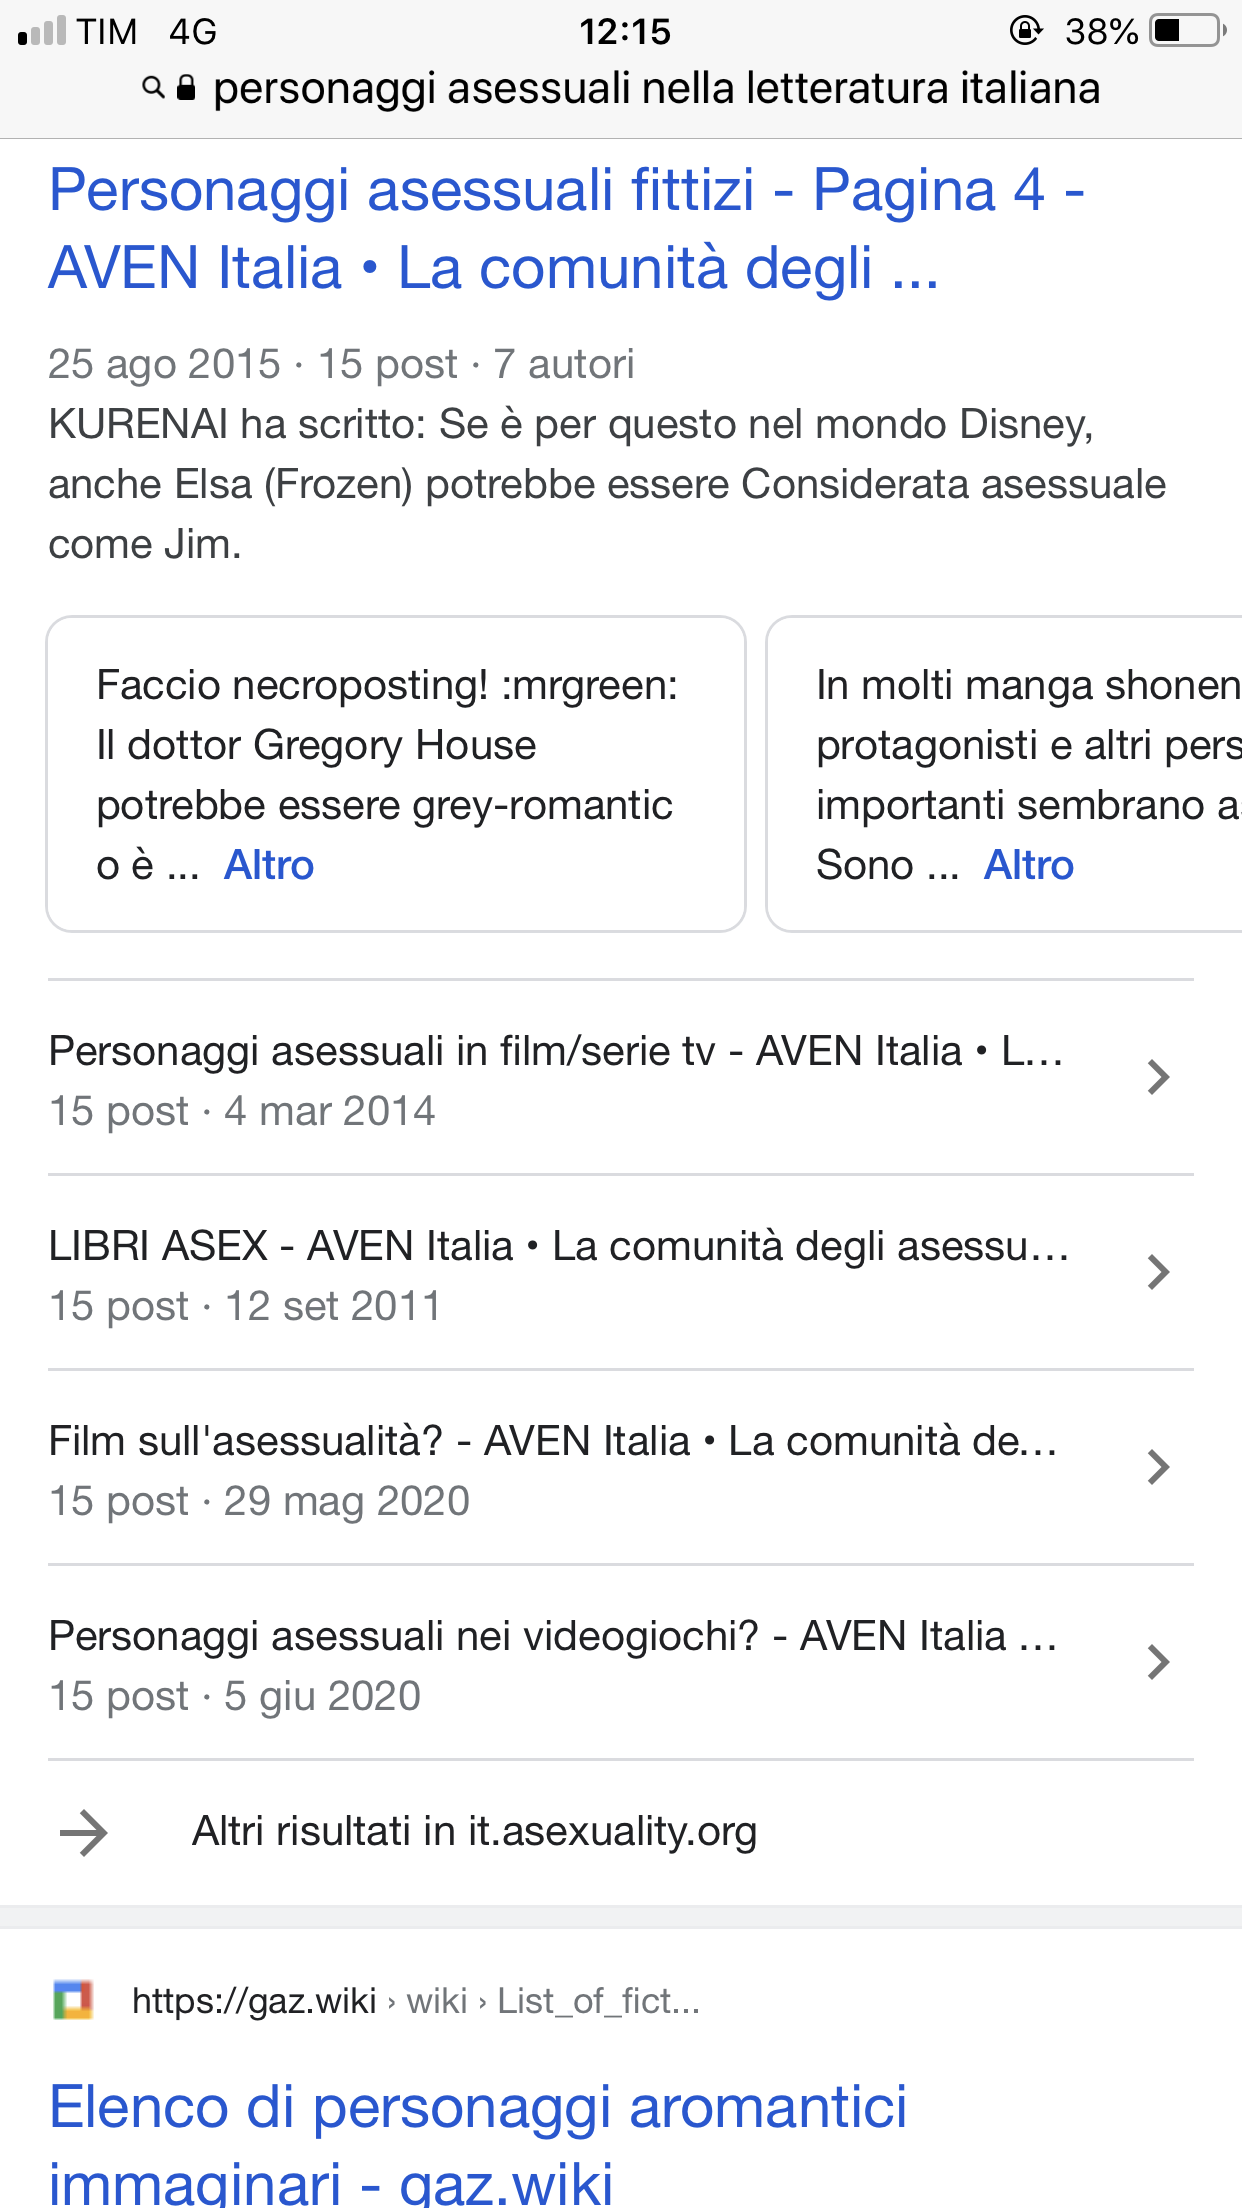The image size is (1242, 2208).
Task: Tap the gaz.wiki favicon
Action: [x=73, y=2000]
